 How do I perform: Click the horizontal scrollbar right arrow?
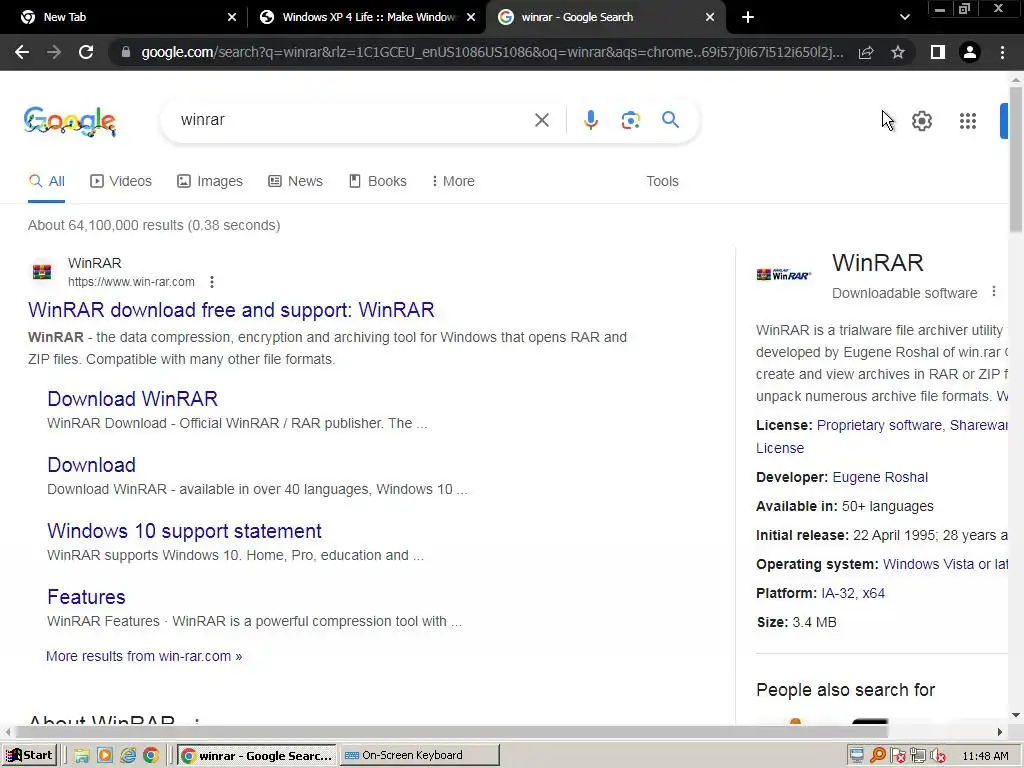[1000, 732]
